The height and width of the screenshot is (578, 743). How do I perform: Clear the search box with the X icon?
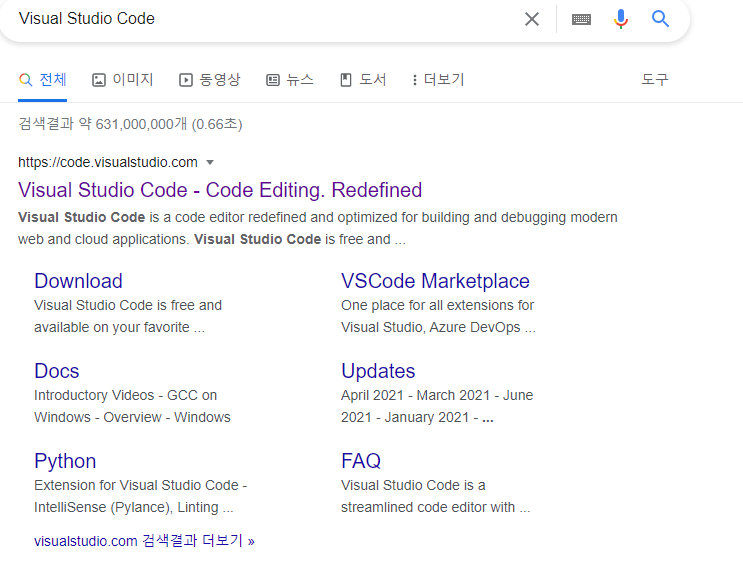tap(532, 19)
